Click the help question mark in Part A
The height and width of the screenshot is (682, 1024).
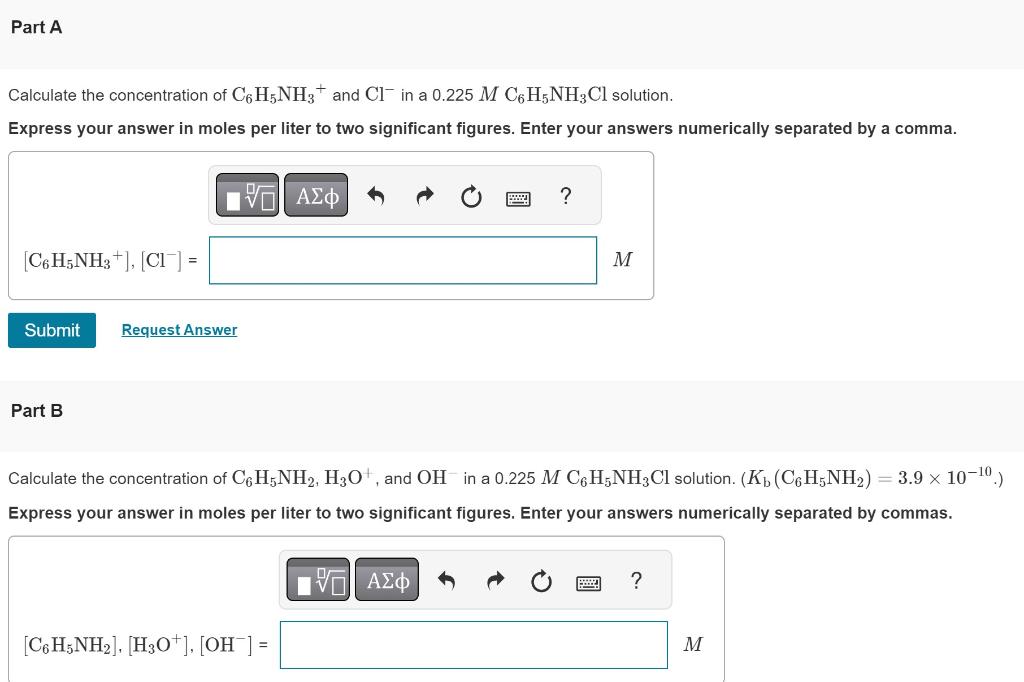pyautogui.click(x=565, y=196)
